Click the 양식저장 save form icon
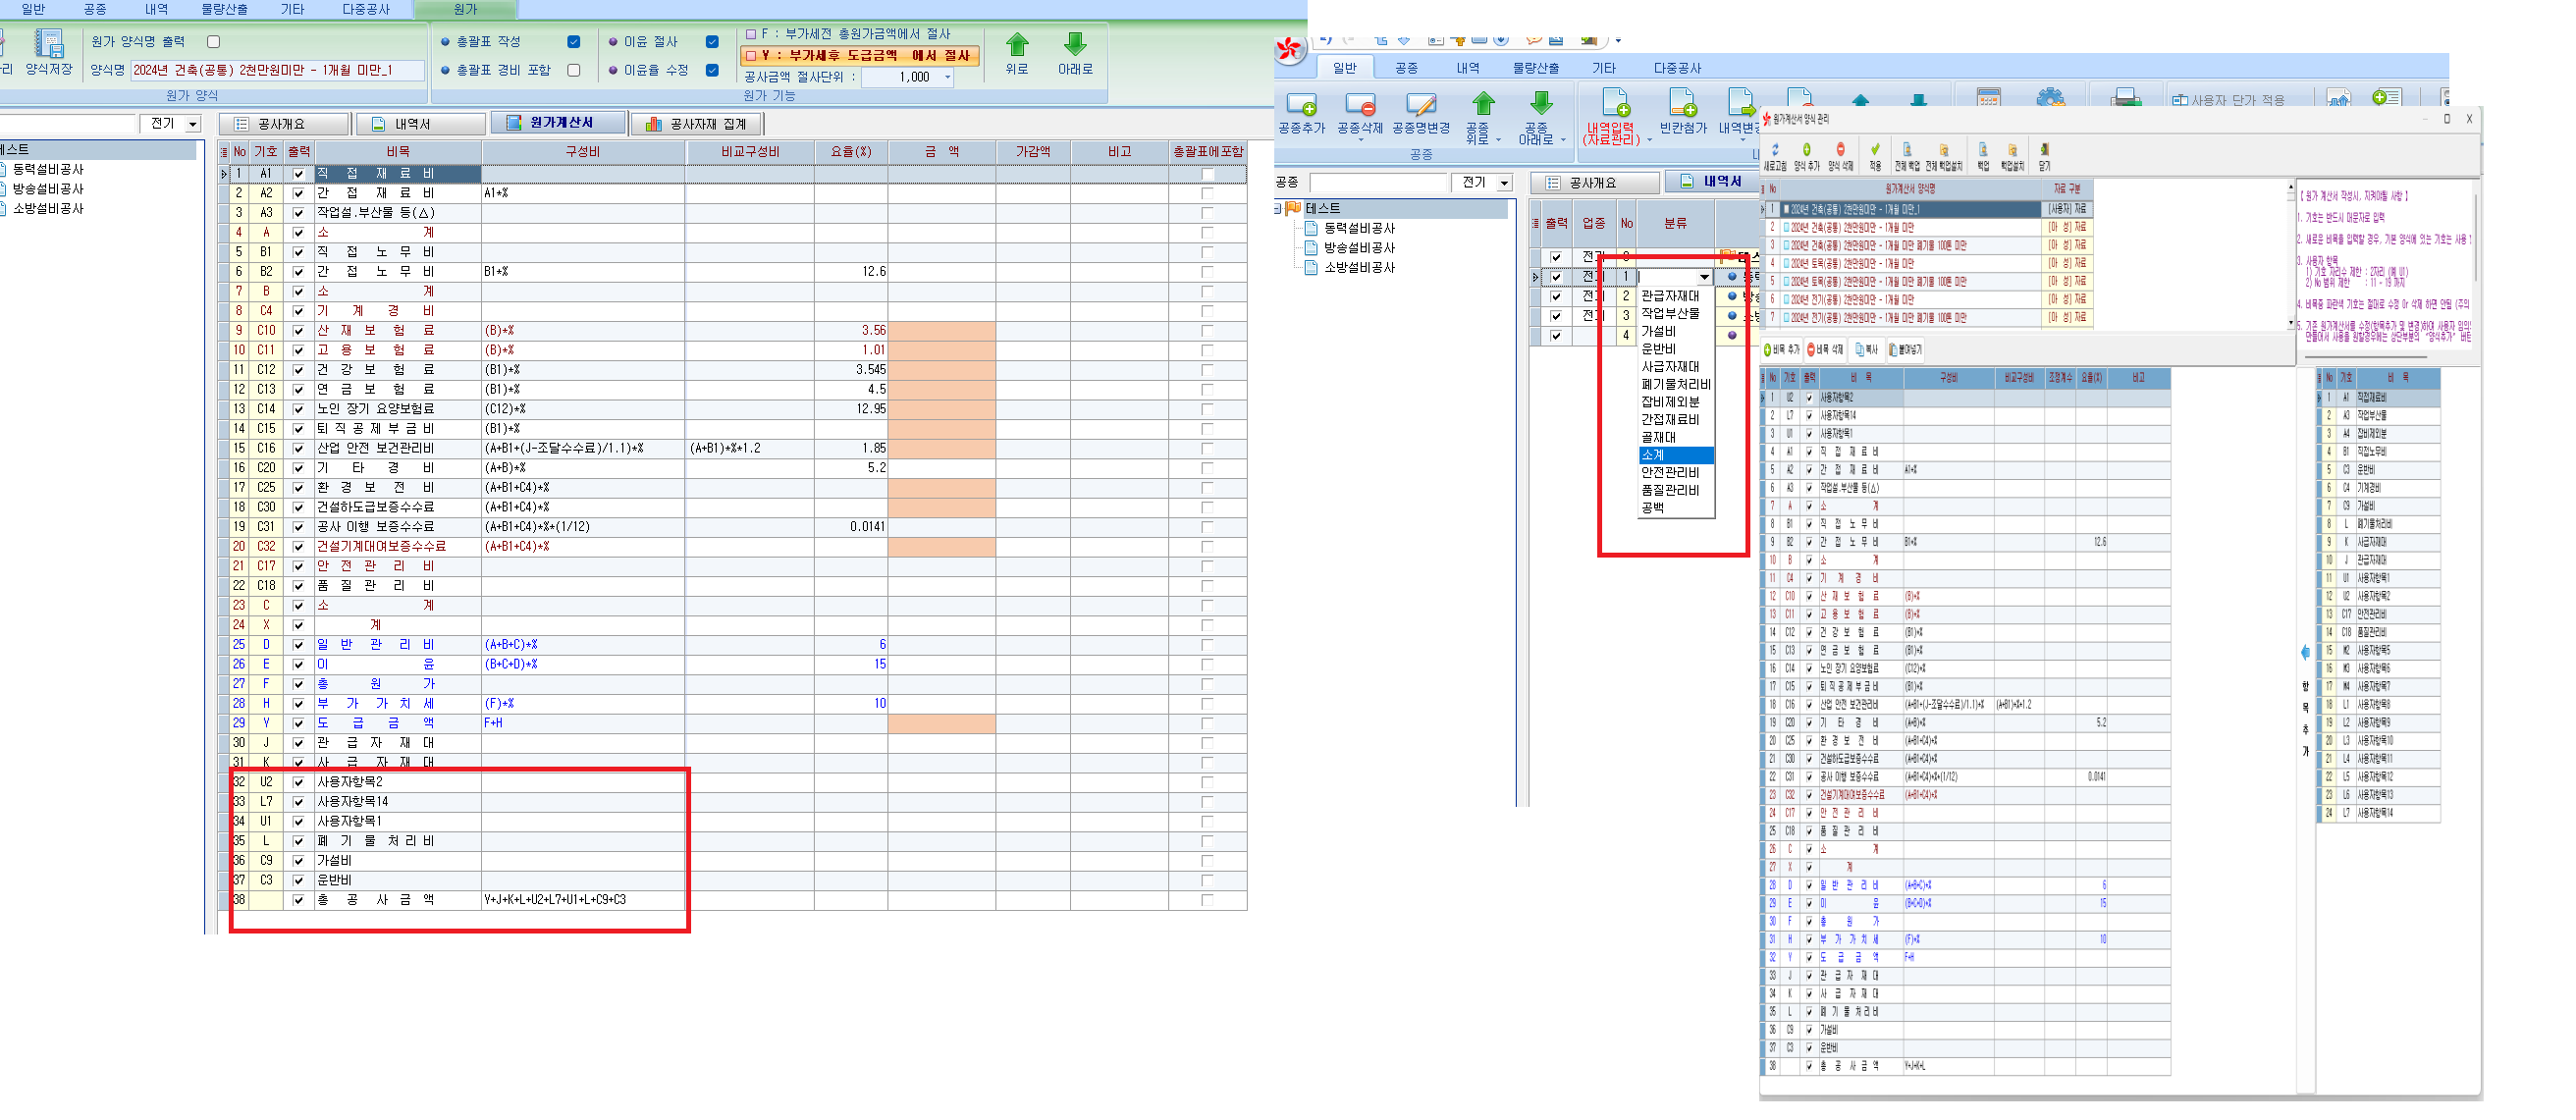Image resolution: width=2576 pixels, height=1120 pixels. click(49, 45)
